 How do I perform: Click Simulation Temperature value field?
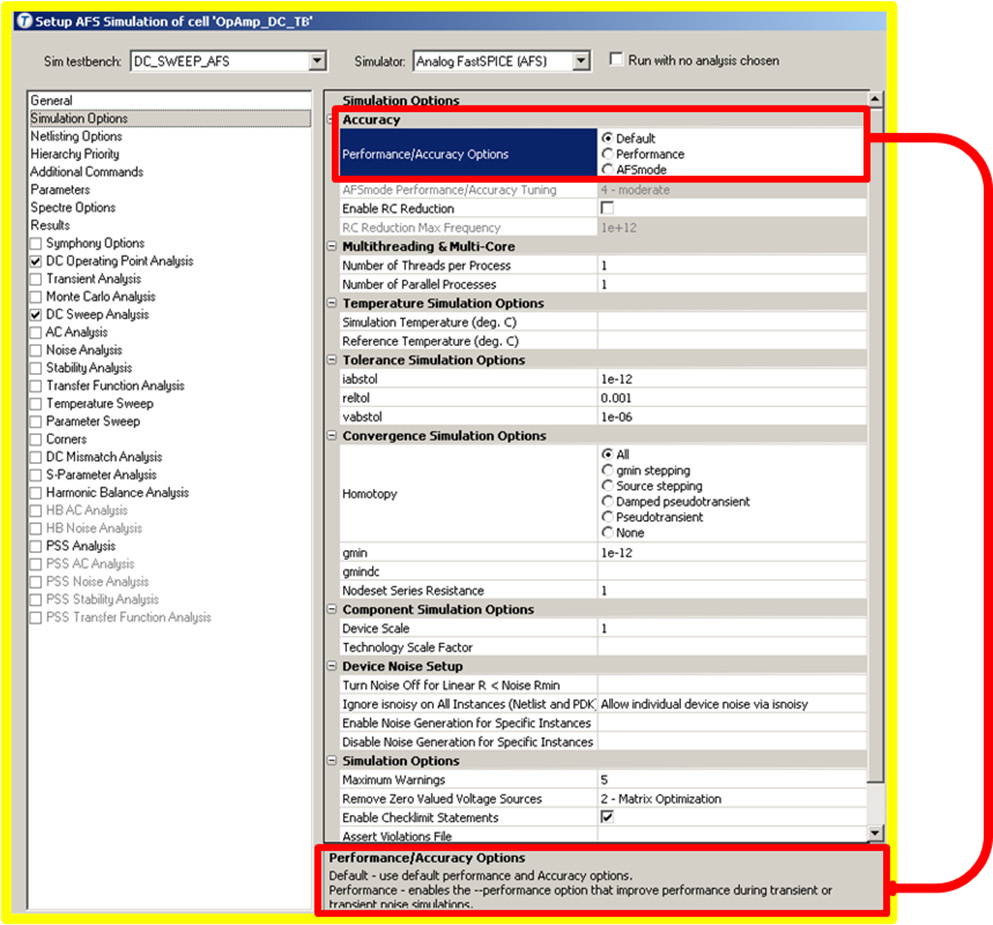coord(731,322)
